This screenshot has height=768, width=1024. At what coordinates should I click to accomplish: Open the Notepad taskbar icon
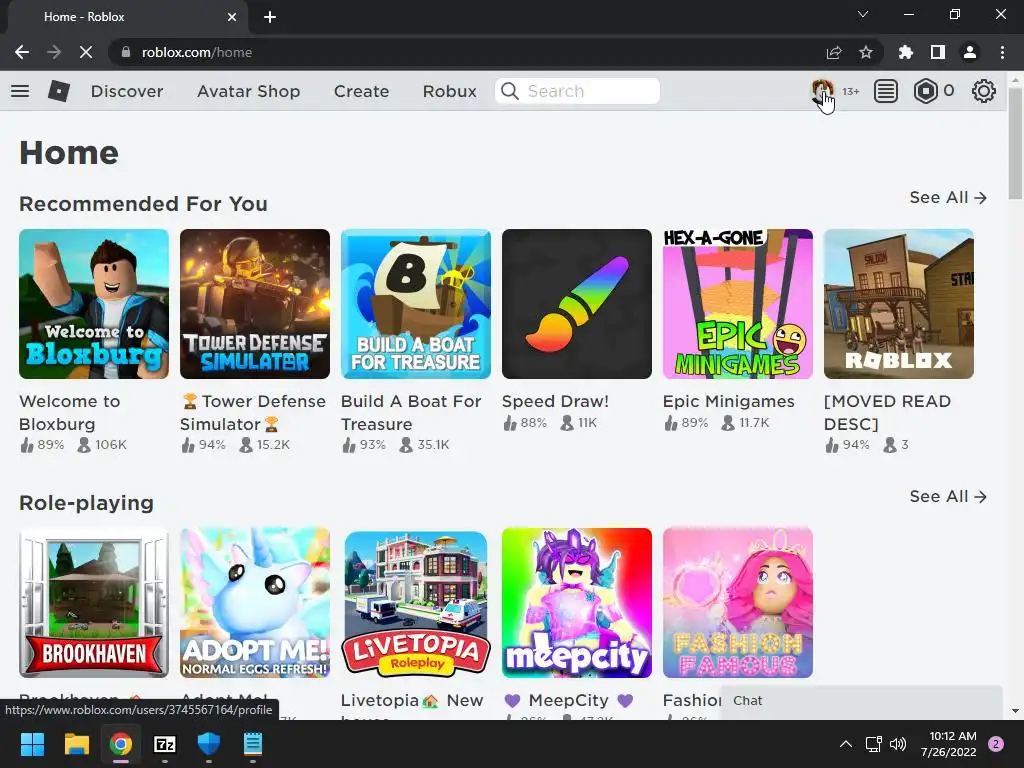[x=253, y=744]
